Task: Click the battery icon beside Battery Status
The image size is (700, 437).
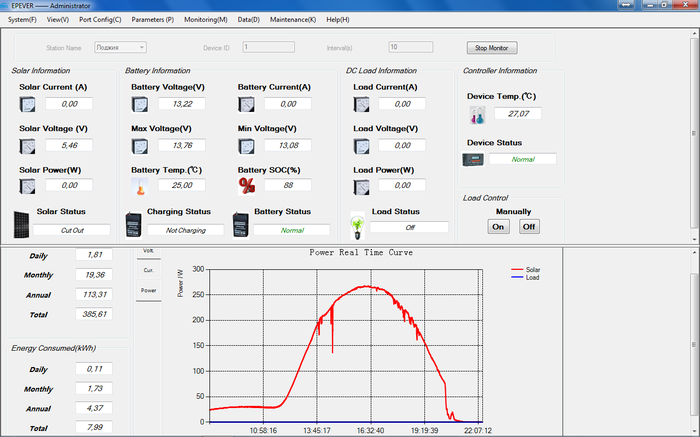Action: click(240, 223)
